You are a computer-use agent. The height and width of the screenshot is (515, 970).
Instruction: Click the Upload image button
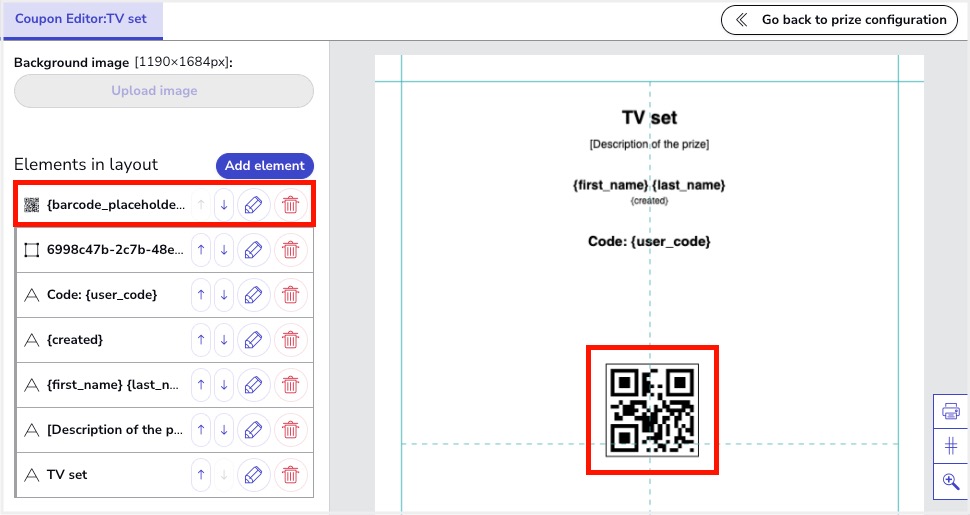pyautogui.click(x=164, y=91)
